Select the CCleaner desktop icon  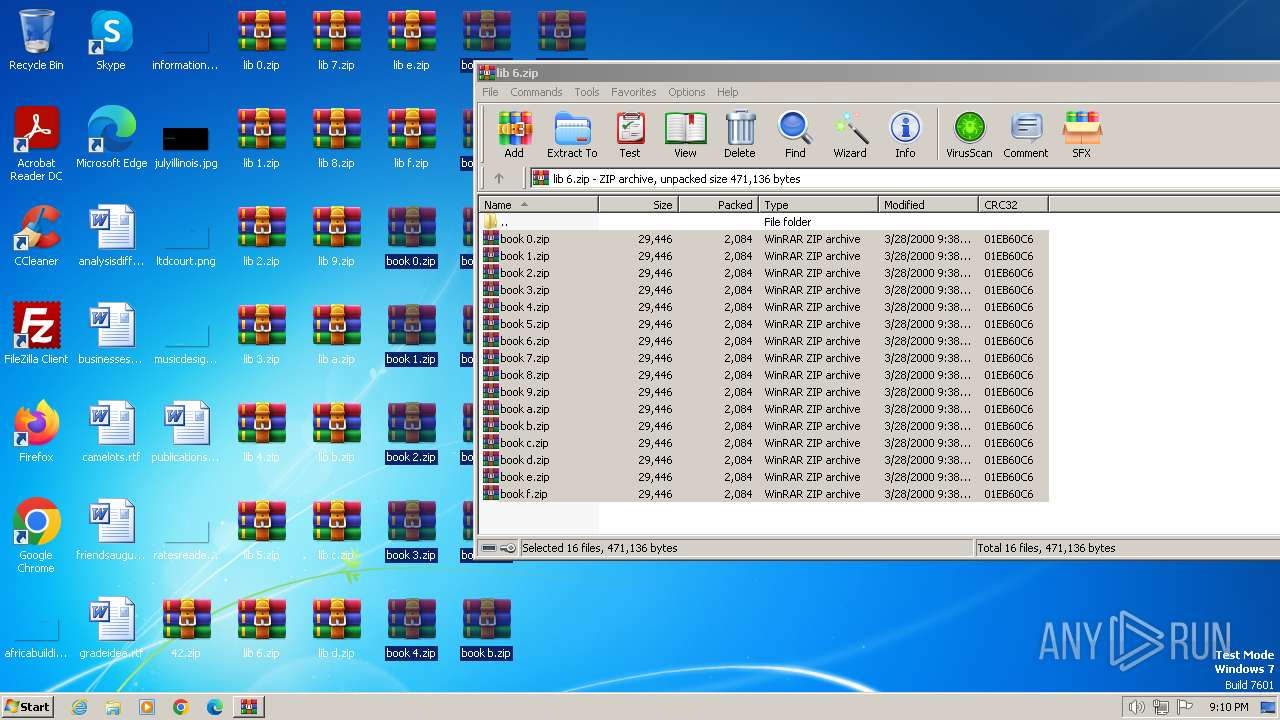tap(36, 237)
